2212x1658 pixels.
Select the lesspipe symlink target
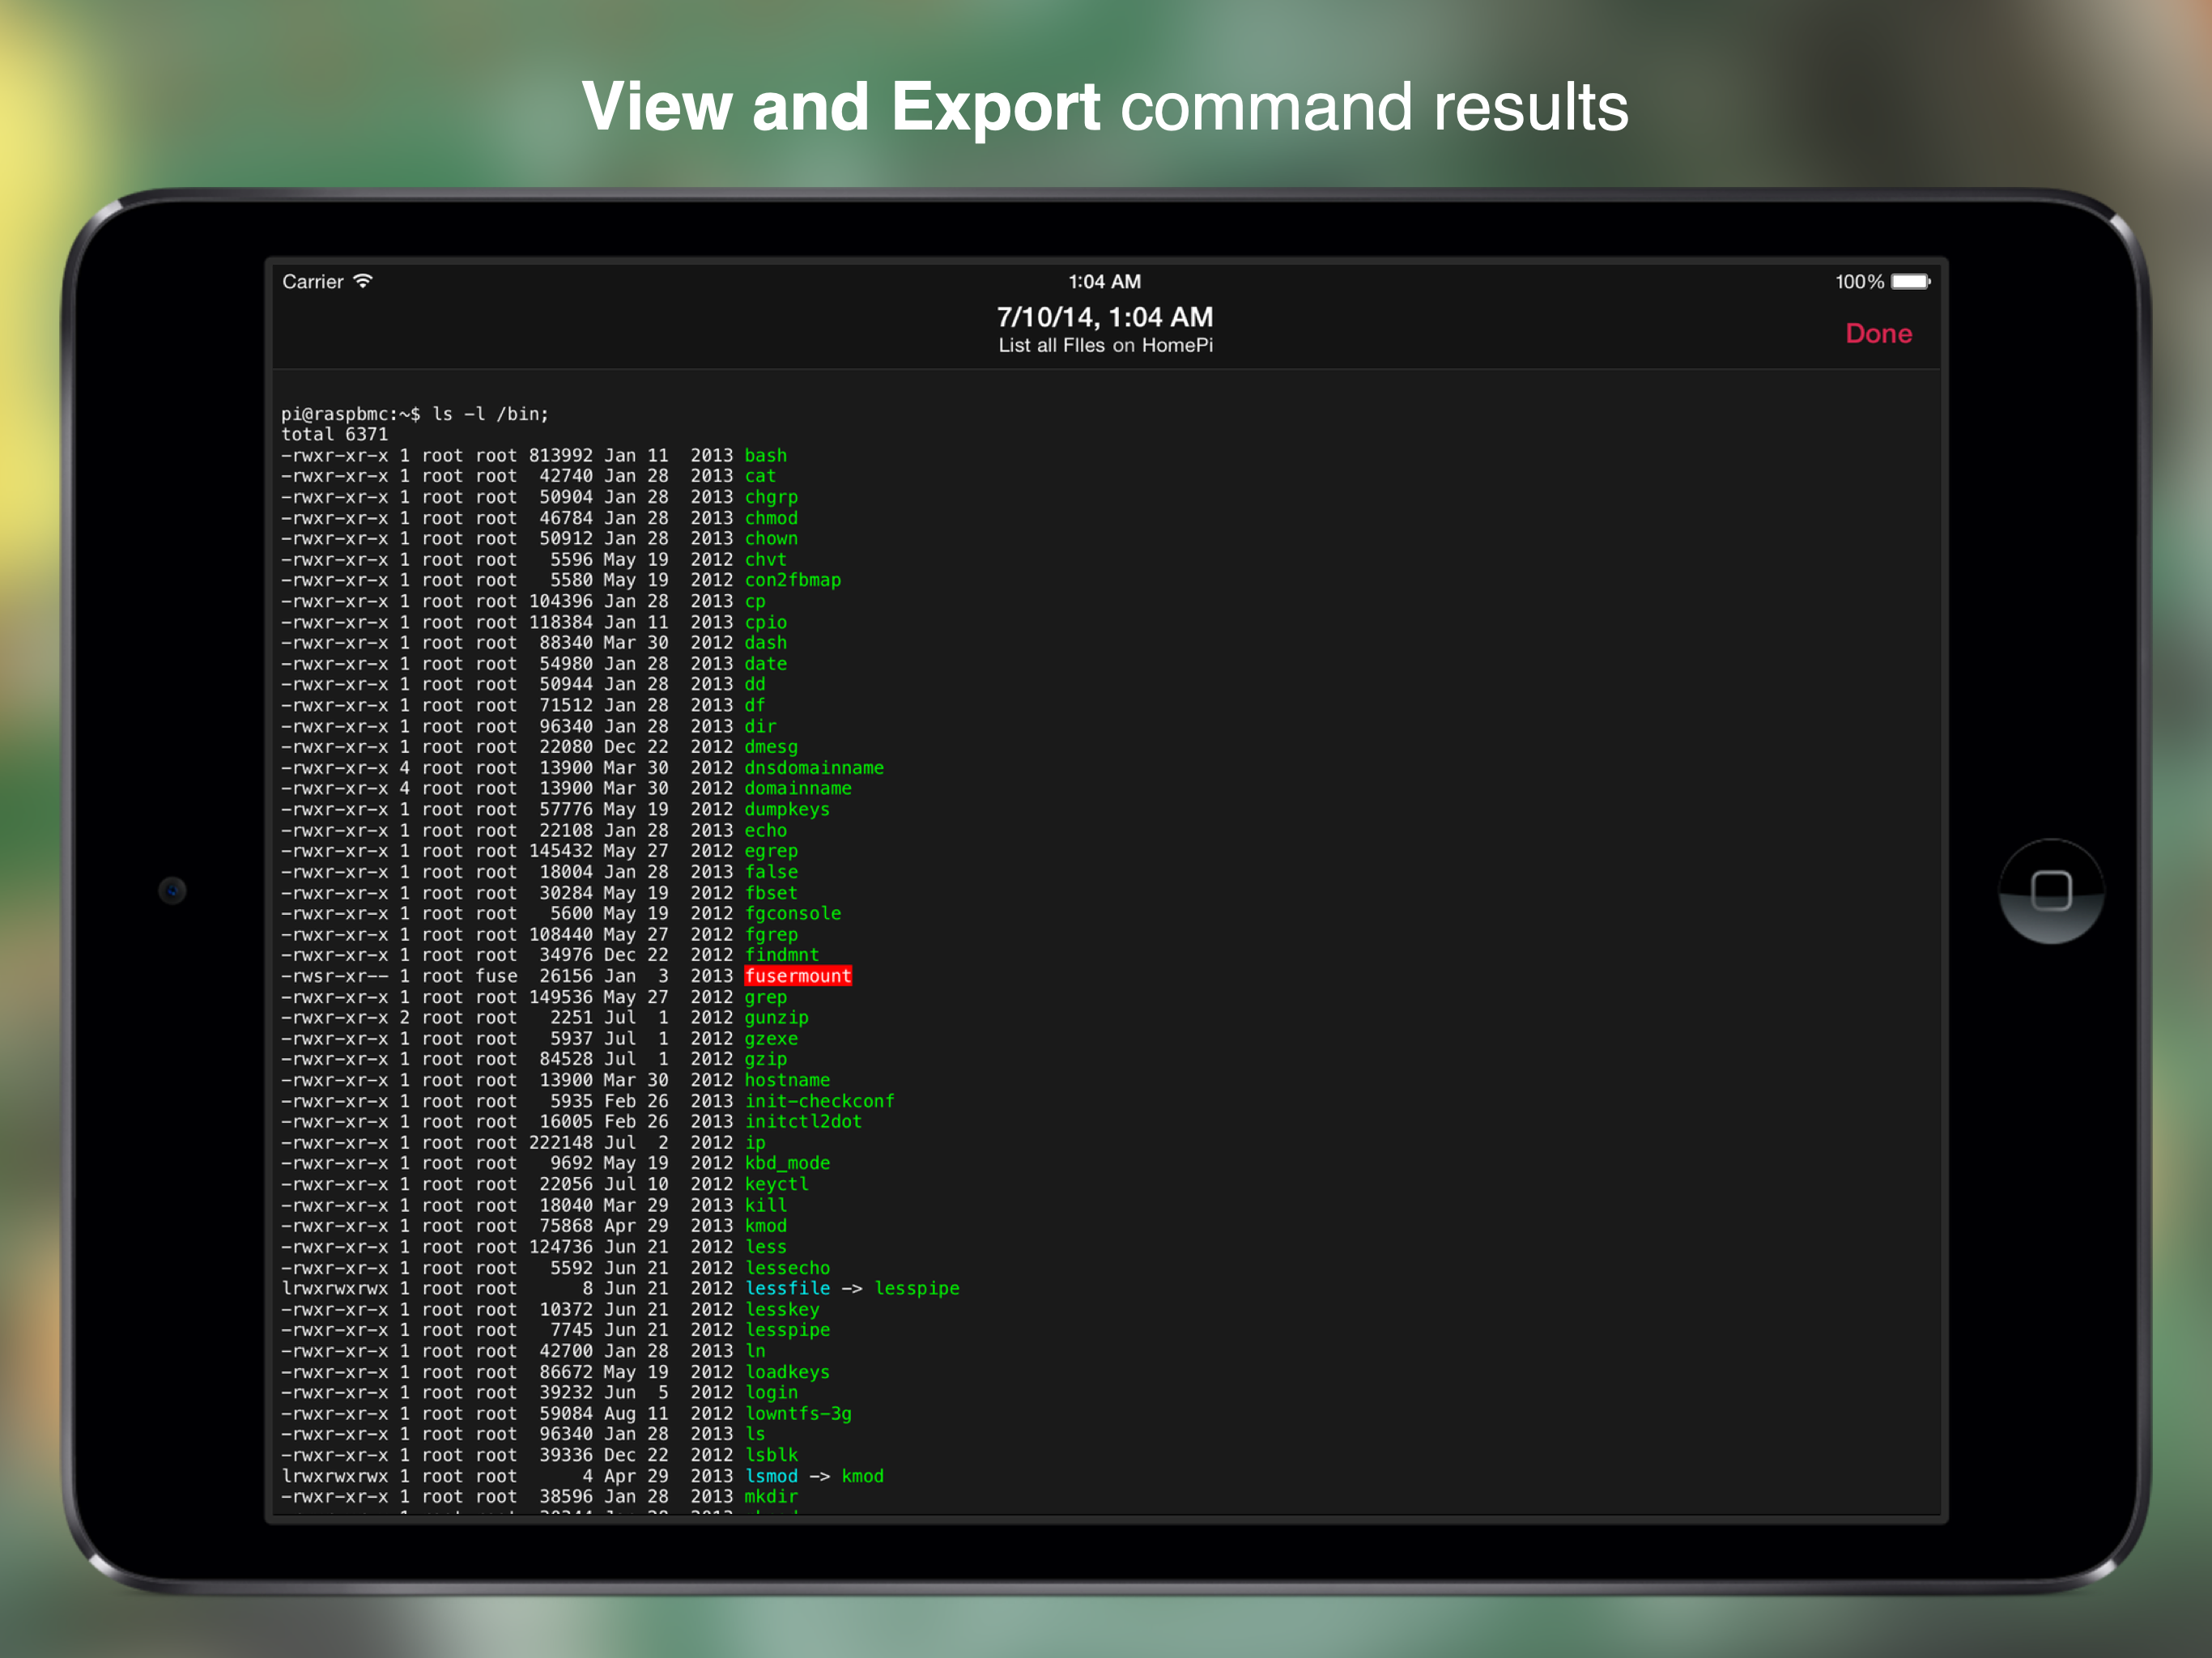[x=917, y=1288]
